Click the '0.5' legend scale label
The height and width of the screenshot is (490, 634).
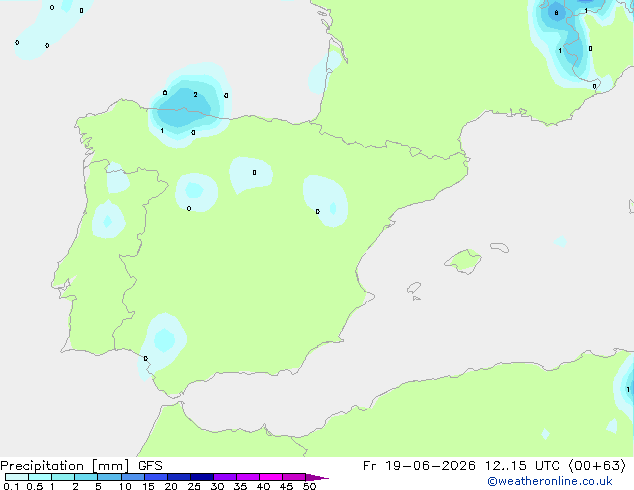coord(34,486)
